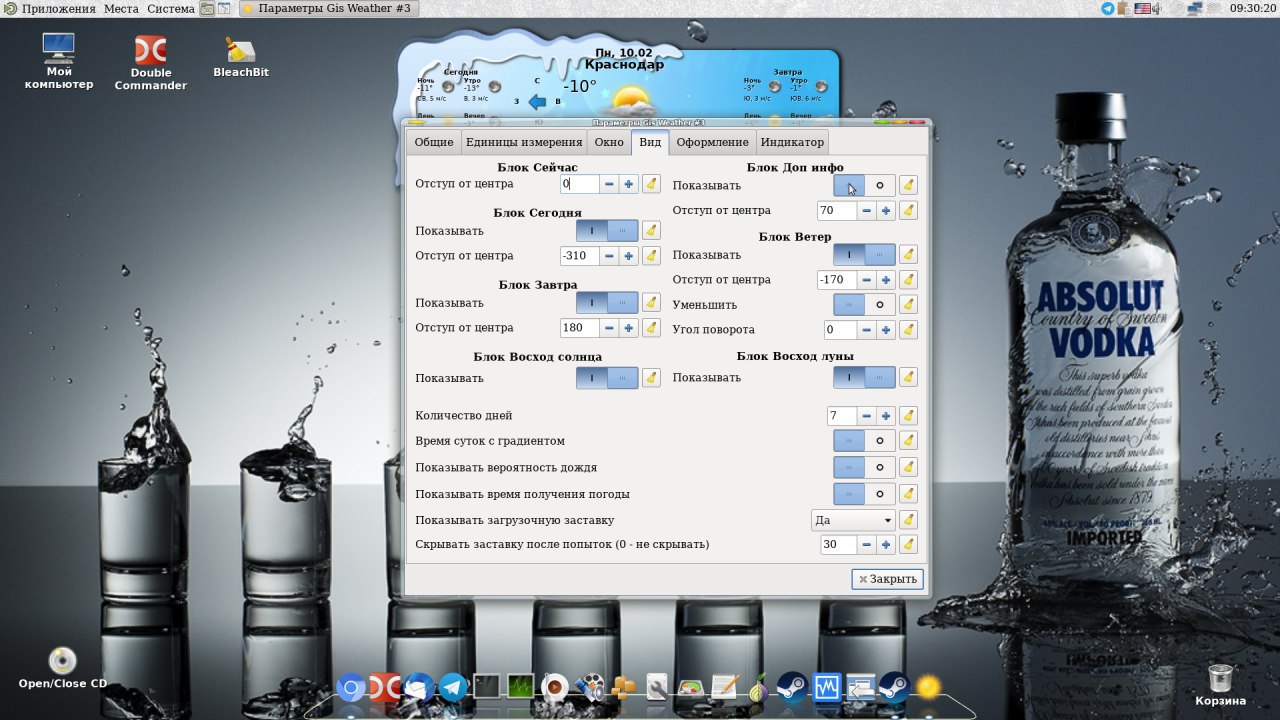Toggle Показывать время получения погоды switch
The height and width of the screenshot is (720, 1280).
pos(864,493)
